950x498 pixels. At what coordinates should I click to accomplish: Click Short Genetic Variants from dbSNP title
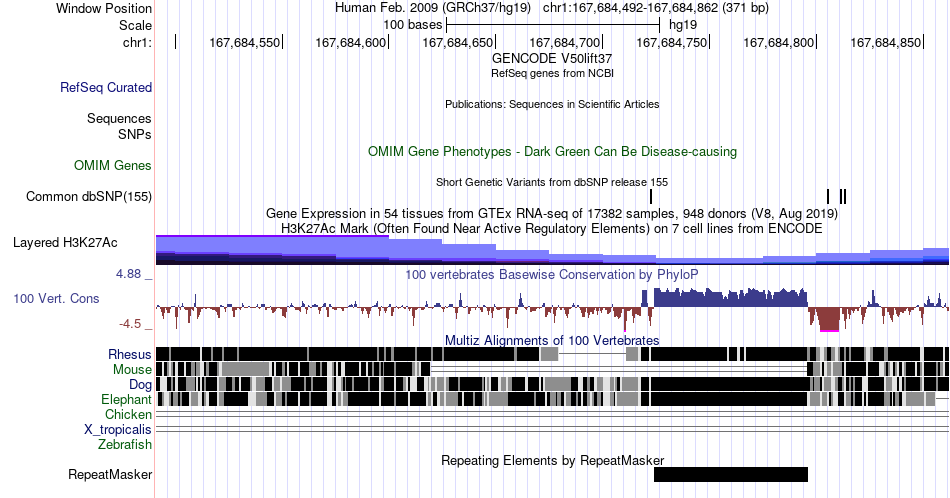552,182
